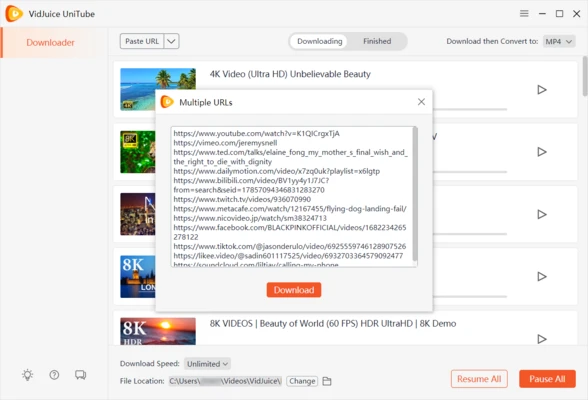Resume the 4K Video Unbelievable Beauty download
588x400 pixels.
pyautogui.click(x=542, y=90)
